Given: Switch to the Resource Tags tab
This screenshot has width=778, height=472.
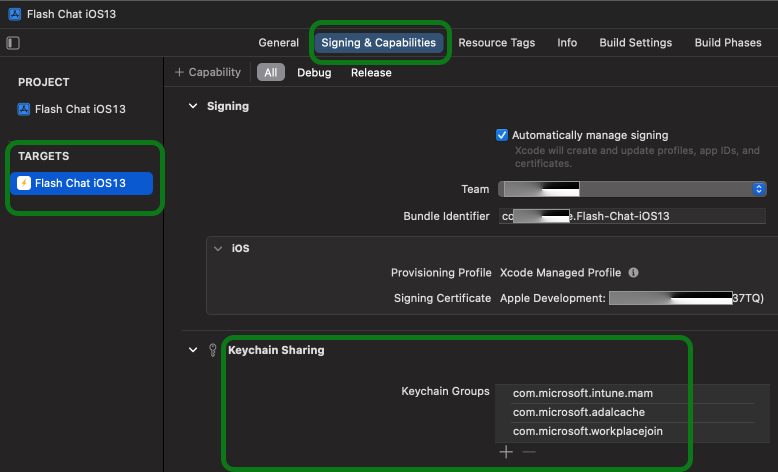Looking at the screenshot, I should click(x=497, y=43).
